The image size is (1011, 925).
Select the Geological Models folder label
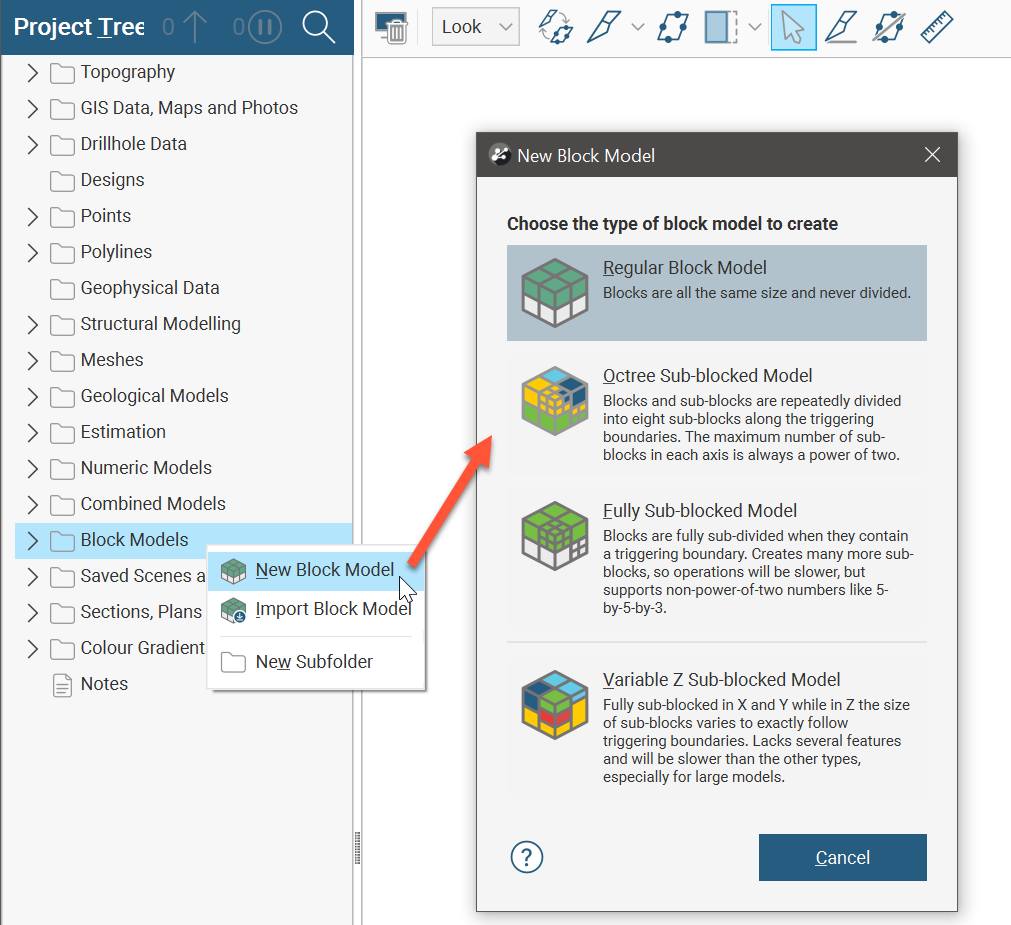154,396
